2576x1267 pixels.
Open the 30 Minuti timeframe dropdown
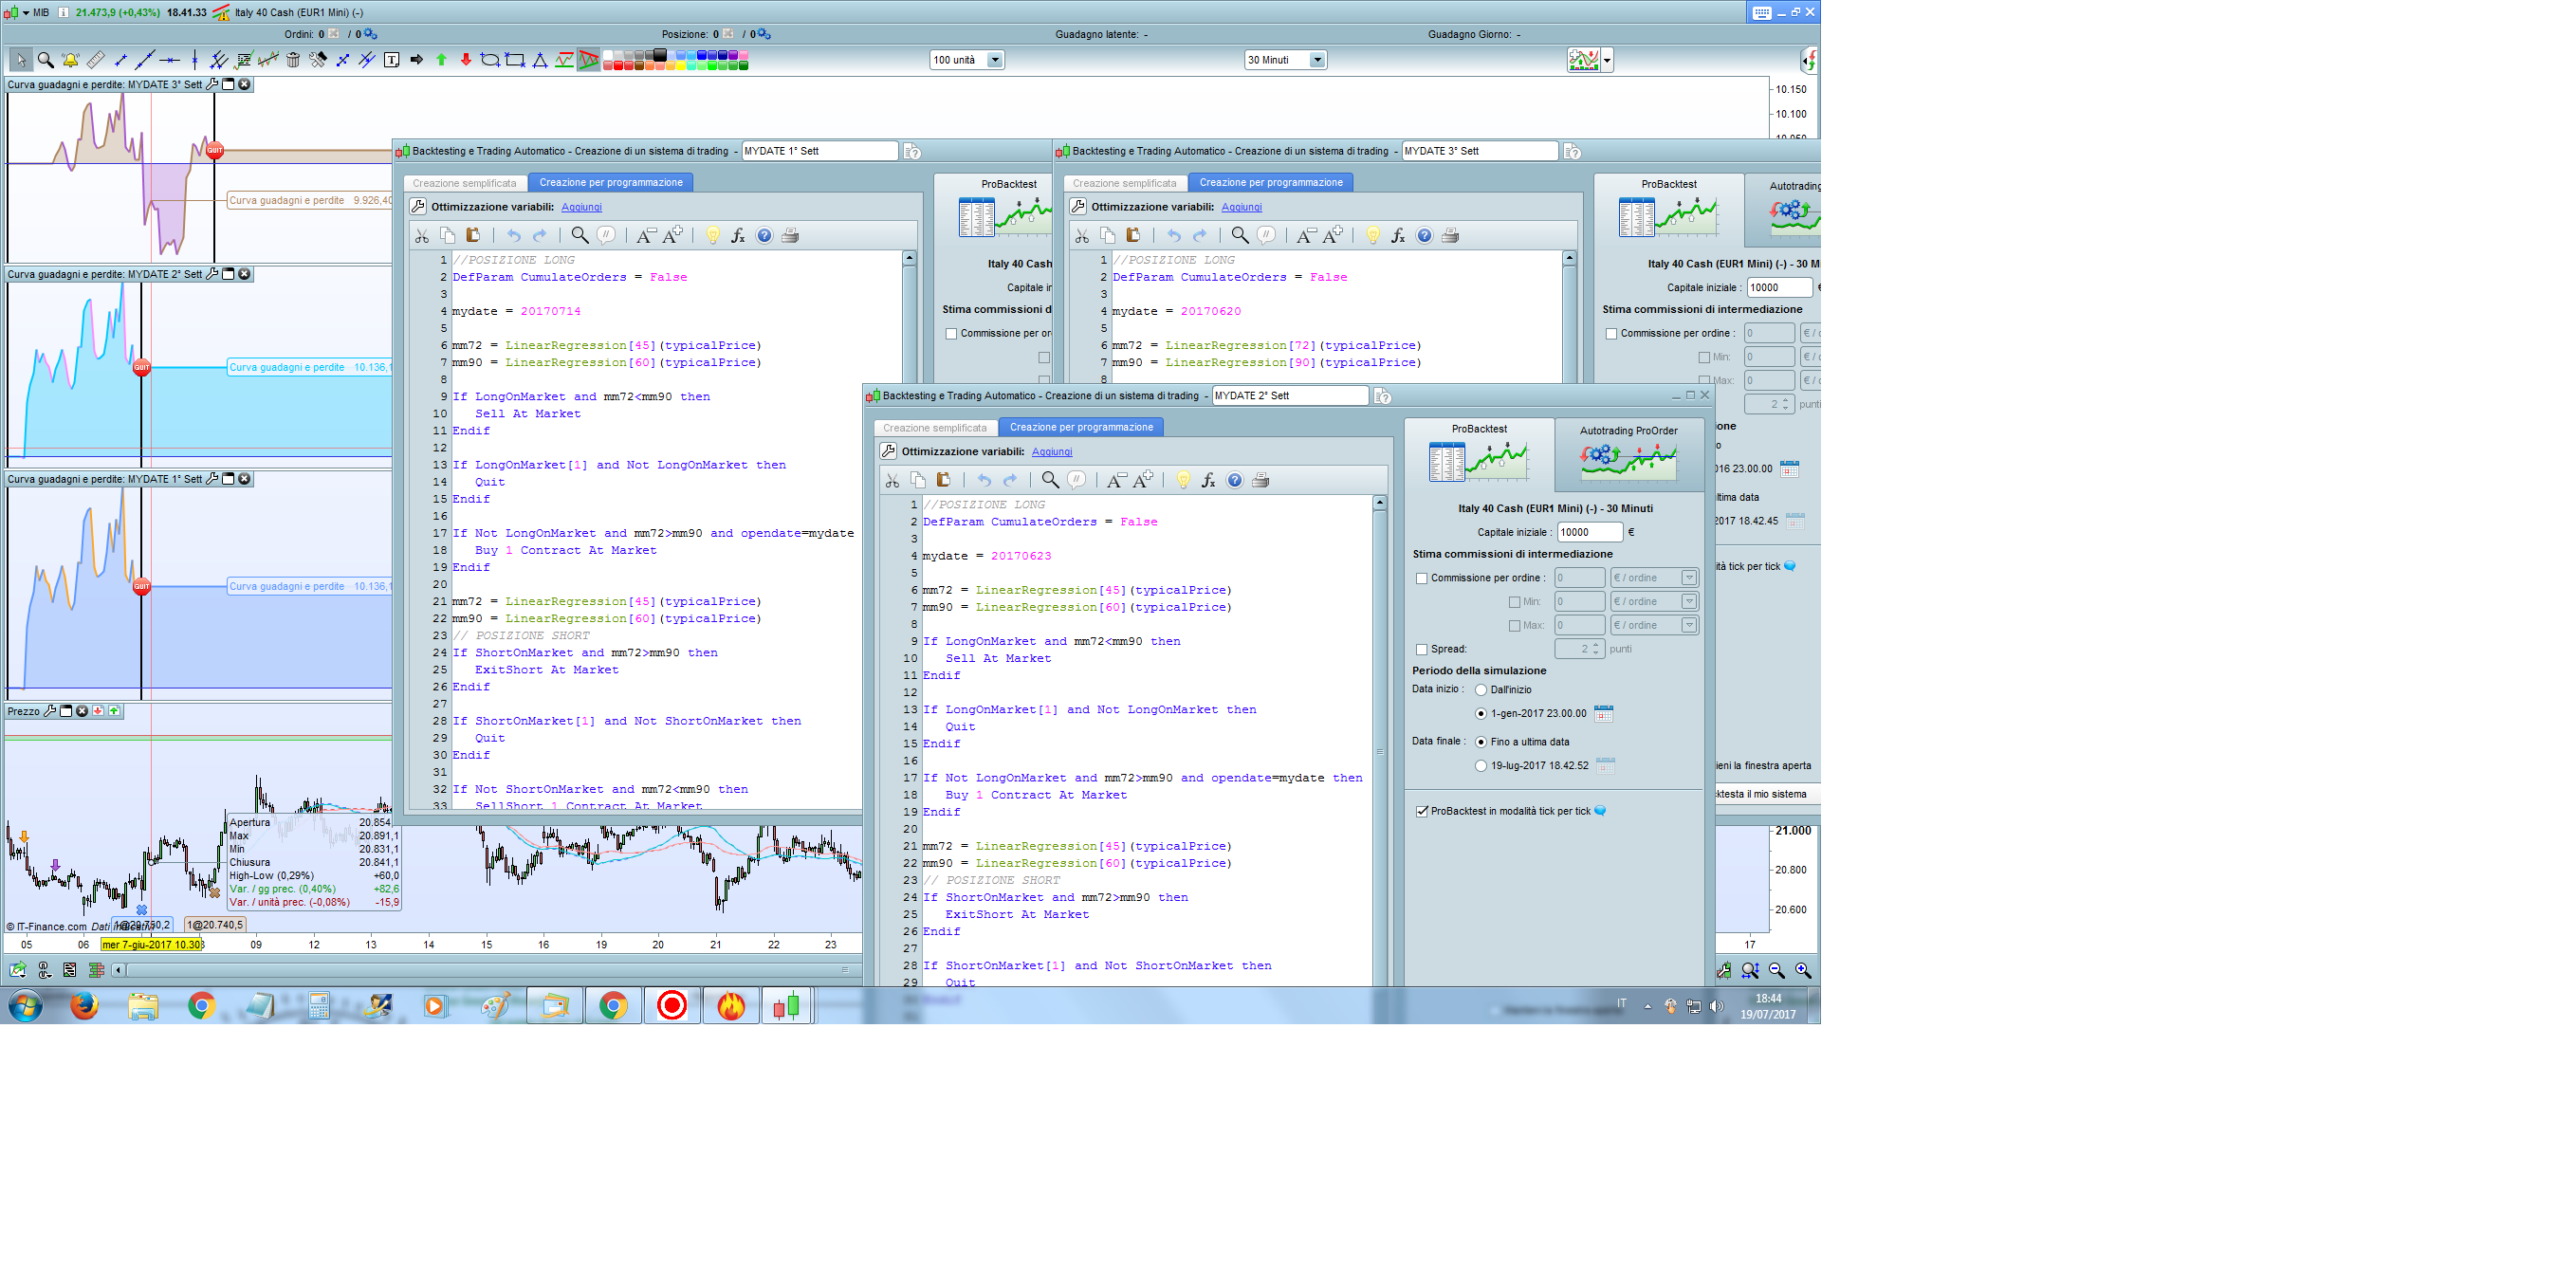point(1317,60)
